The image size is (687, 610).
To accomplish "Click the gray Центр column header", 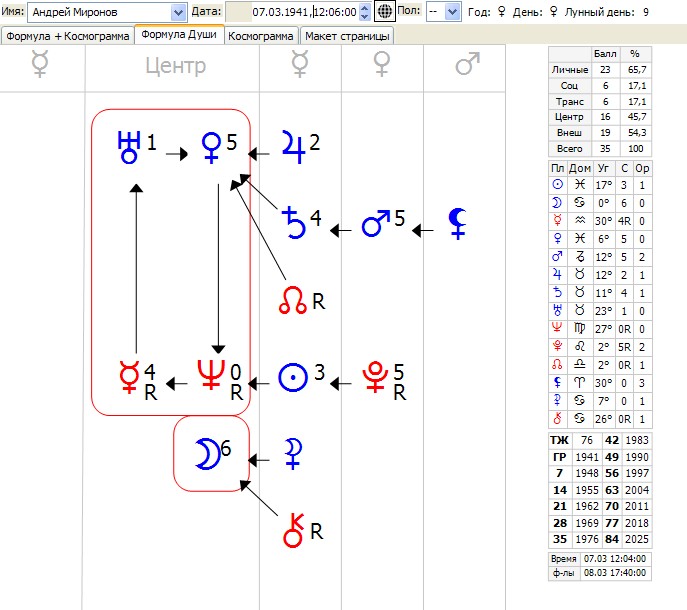I will 175,66.
